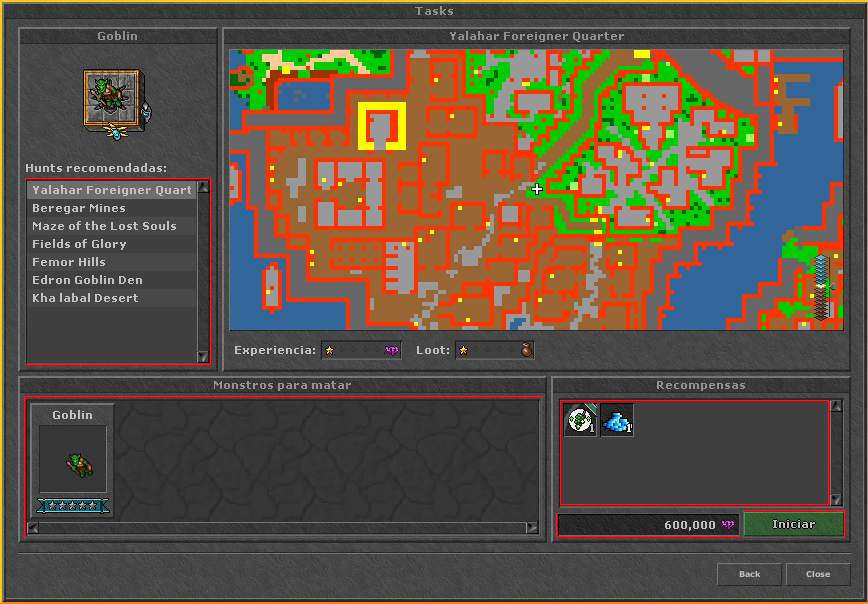Click rewards scroll up arrow
This screenshot has width=868, height=604.
(836, 406)
